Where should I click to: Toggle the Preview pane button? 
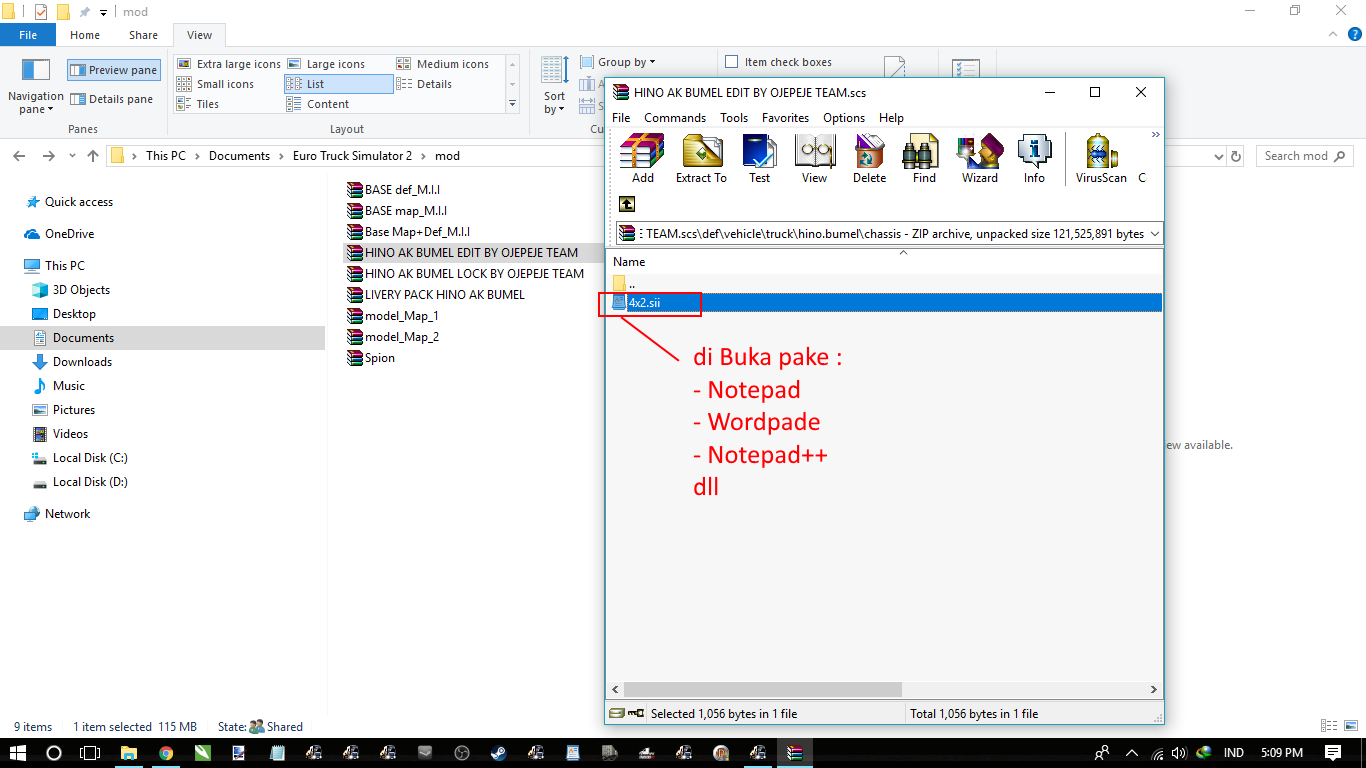(x=114, y=70)
